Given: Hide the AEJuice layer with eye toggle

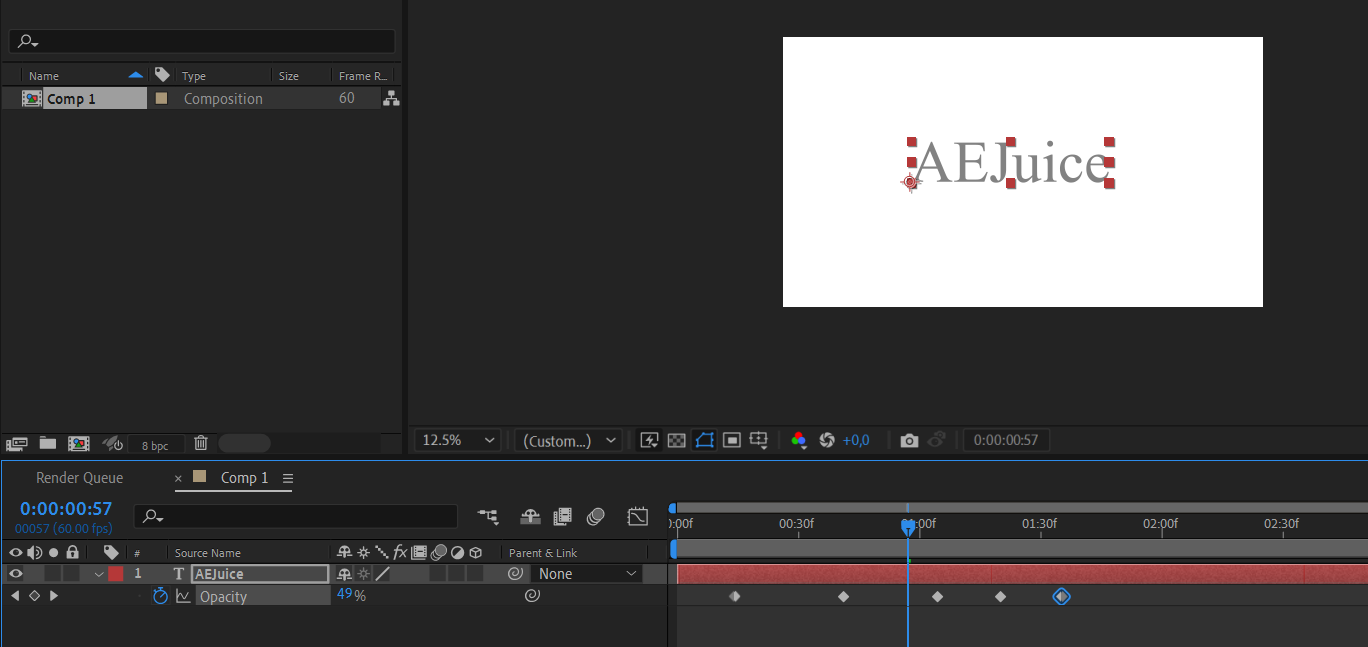Looking at the screenshot, I should 16,574.
